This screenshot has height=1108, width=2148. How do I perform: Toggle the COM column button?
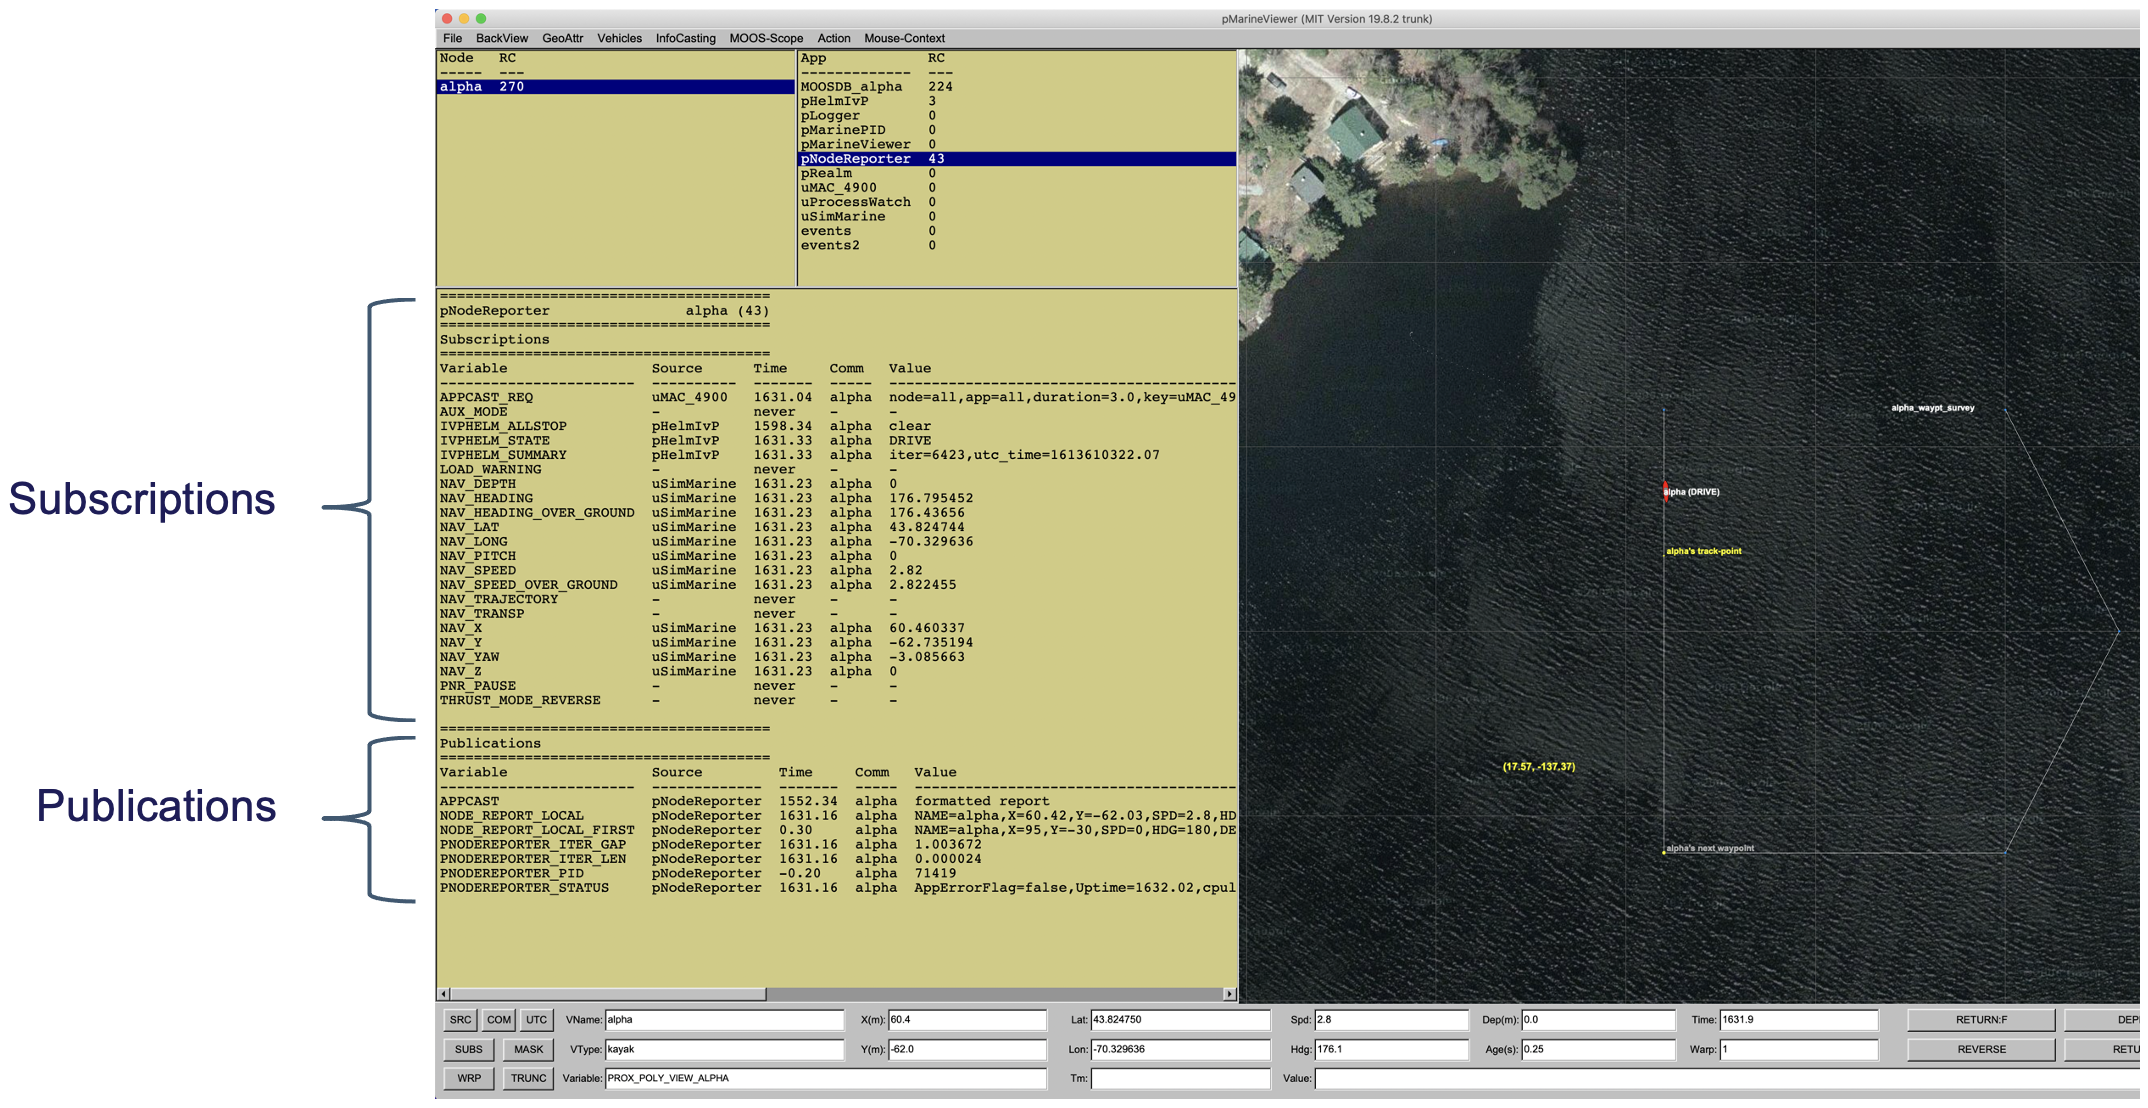click(498, 1020)
